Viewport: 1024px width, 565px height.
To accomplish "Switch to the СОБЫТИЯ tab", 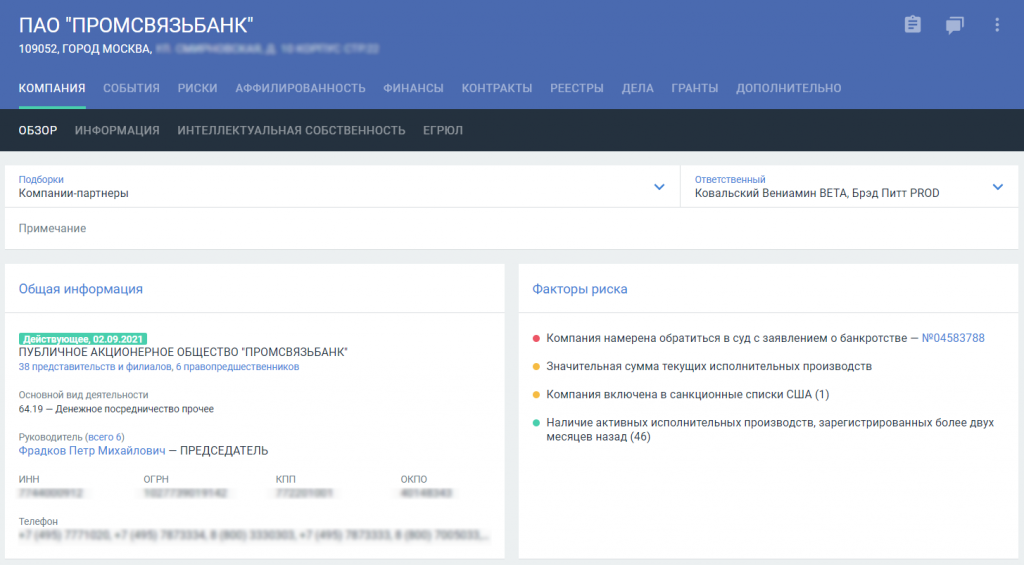I will (x=131, y=88).
